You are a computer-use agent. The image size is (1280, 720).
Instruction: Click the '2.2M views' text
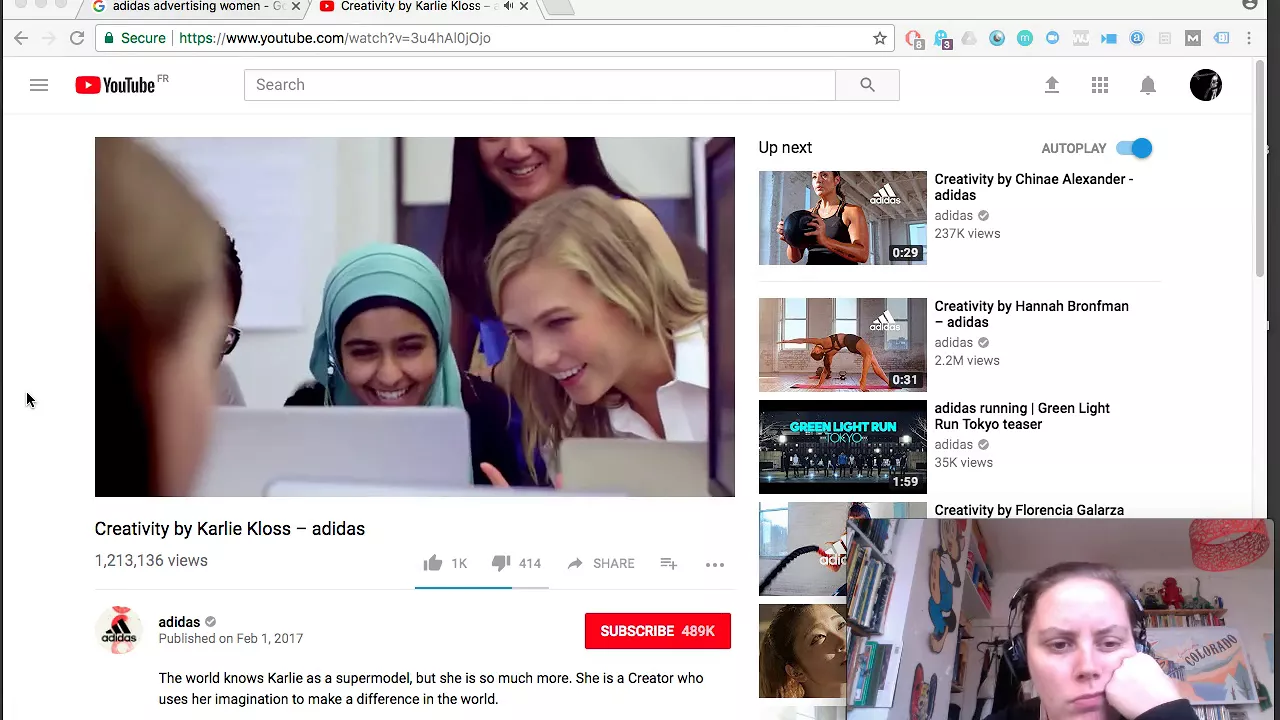coord(967,361)
